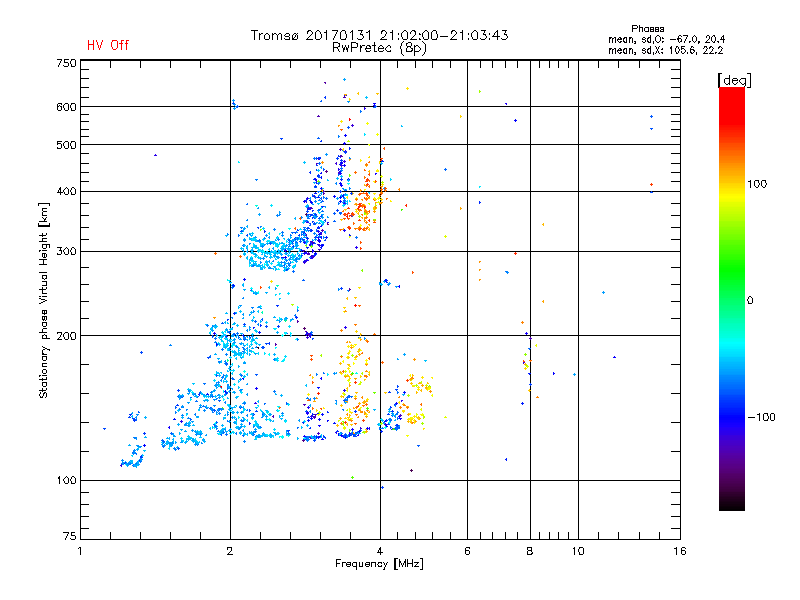This screenshot has height=600, width=800.
Task: Click the colorbar tick label '100'
Action: (x=757, y=184)
